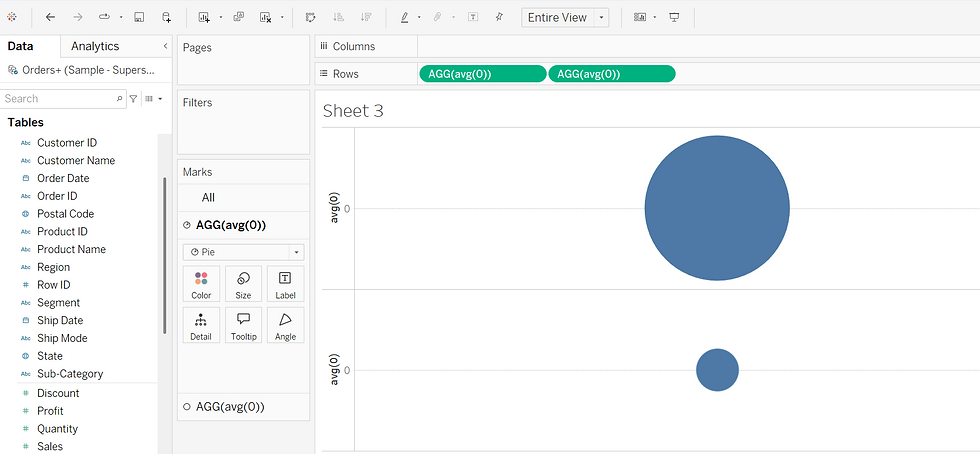Click into the field Search box
980x454 pixels.
62,99
